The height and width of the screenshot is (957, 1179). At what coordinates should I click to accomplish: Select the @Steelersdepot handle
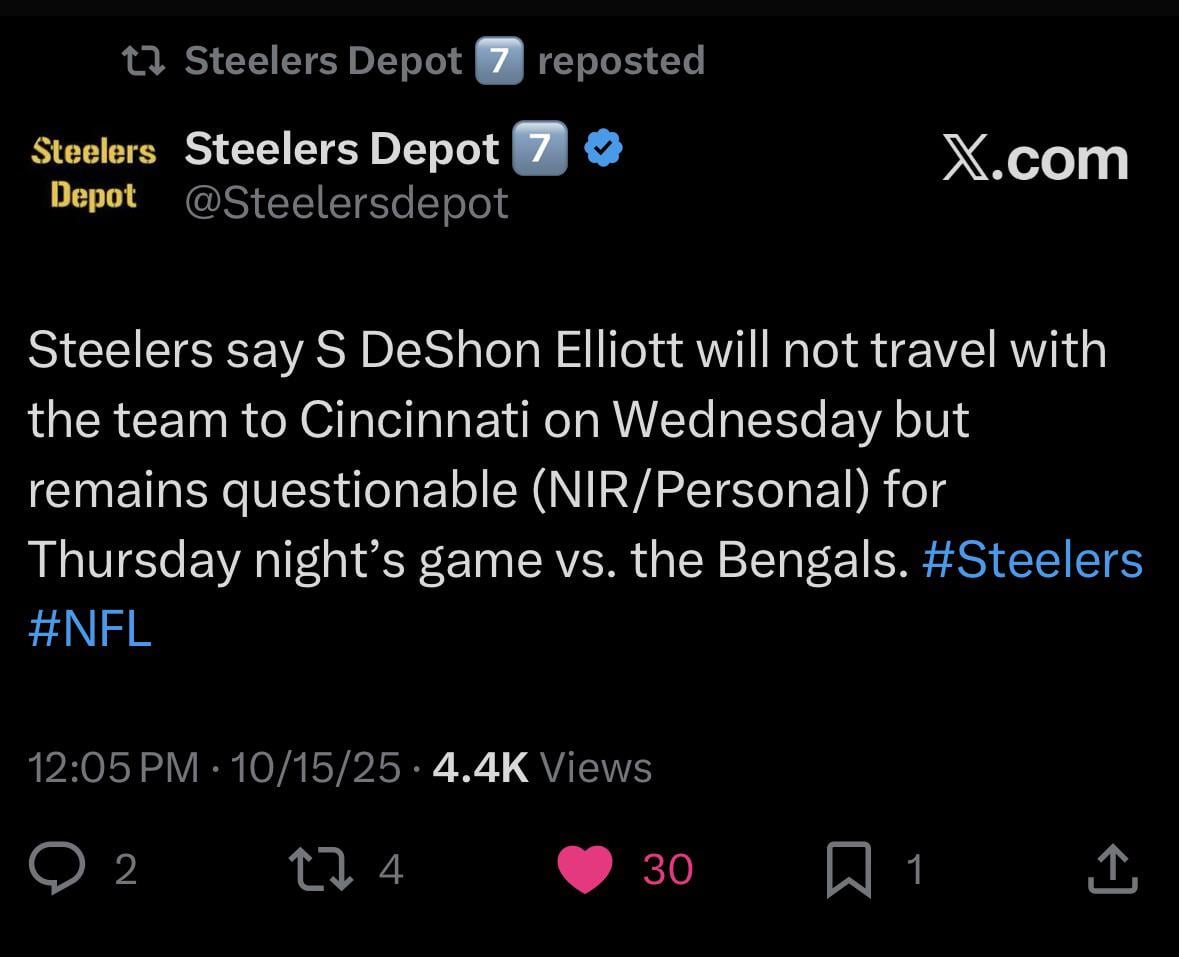coord(345,202)
